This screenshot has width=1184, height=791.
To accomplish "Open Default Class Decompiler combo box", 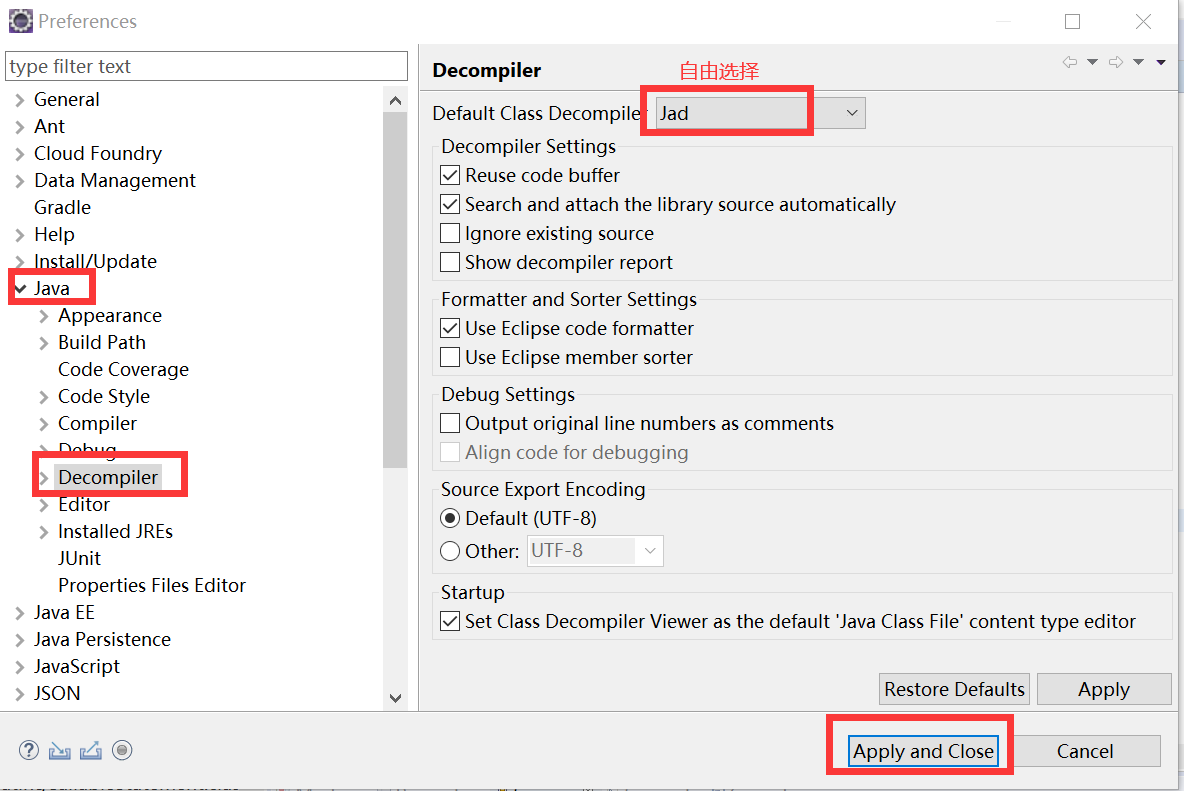I will pos(760,113).
